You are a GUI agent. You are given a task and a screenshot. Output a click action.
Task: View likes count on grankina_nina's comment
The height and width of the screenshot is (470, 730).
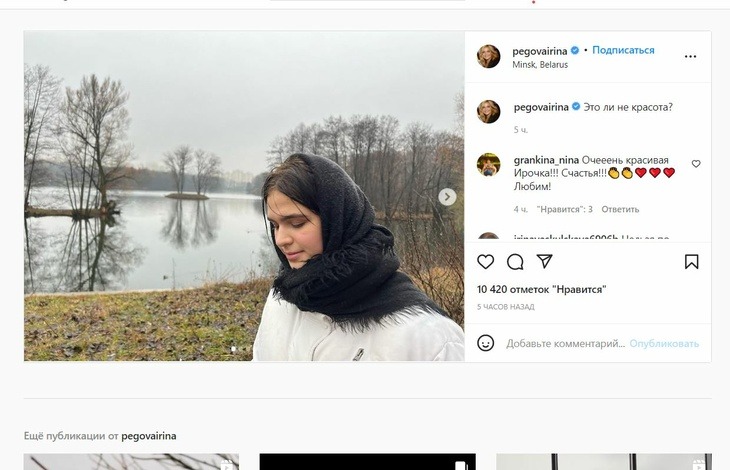[565, 210]
